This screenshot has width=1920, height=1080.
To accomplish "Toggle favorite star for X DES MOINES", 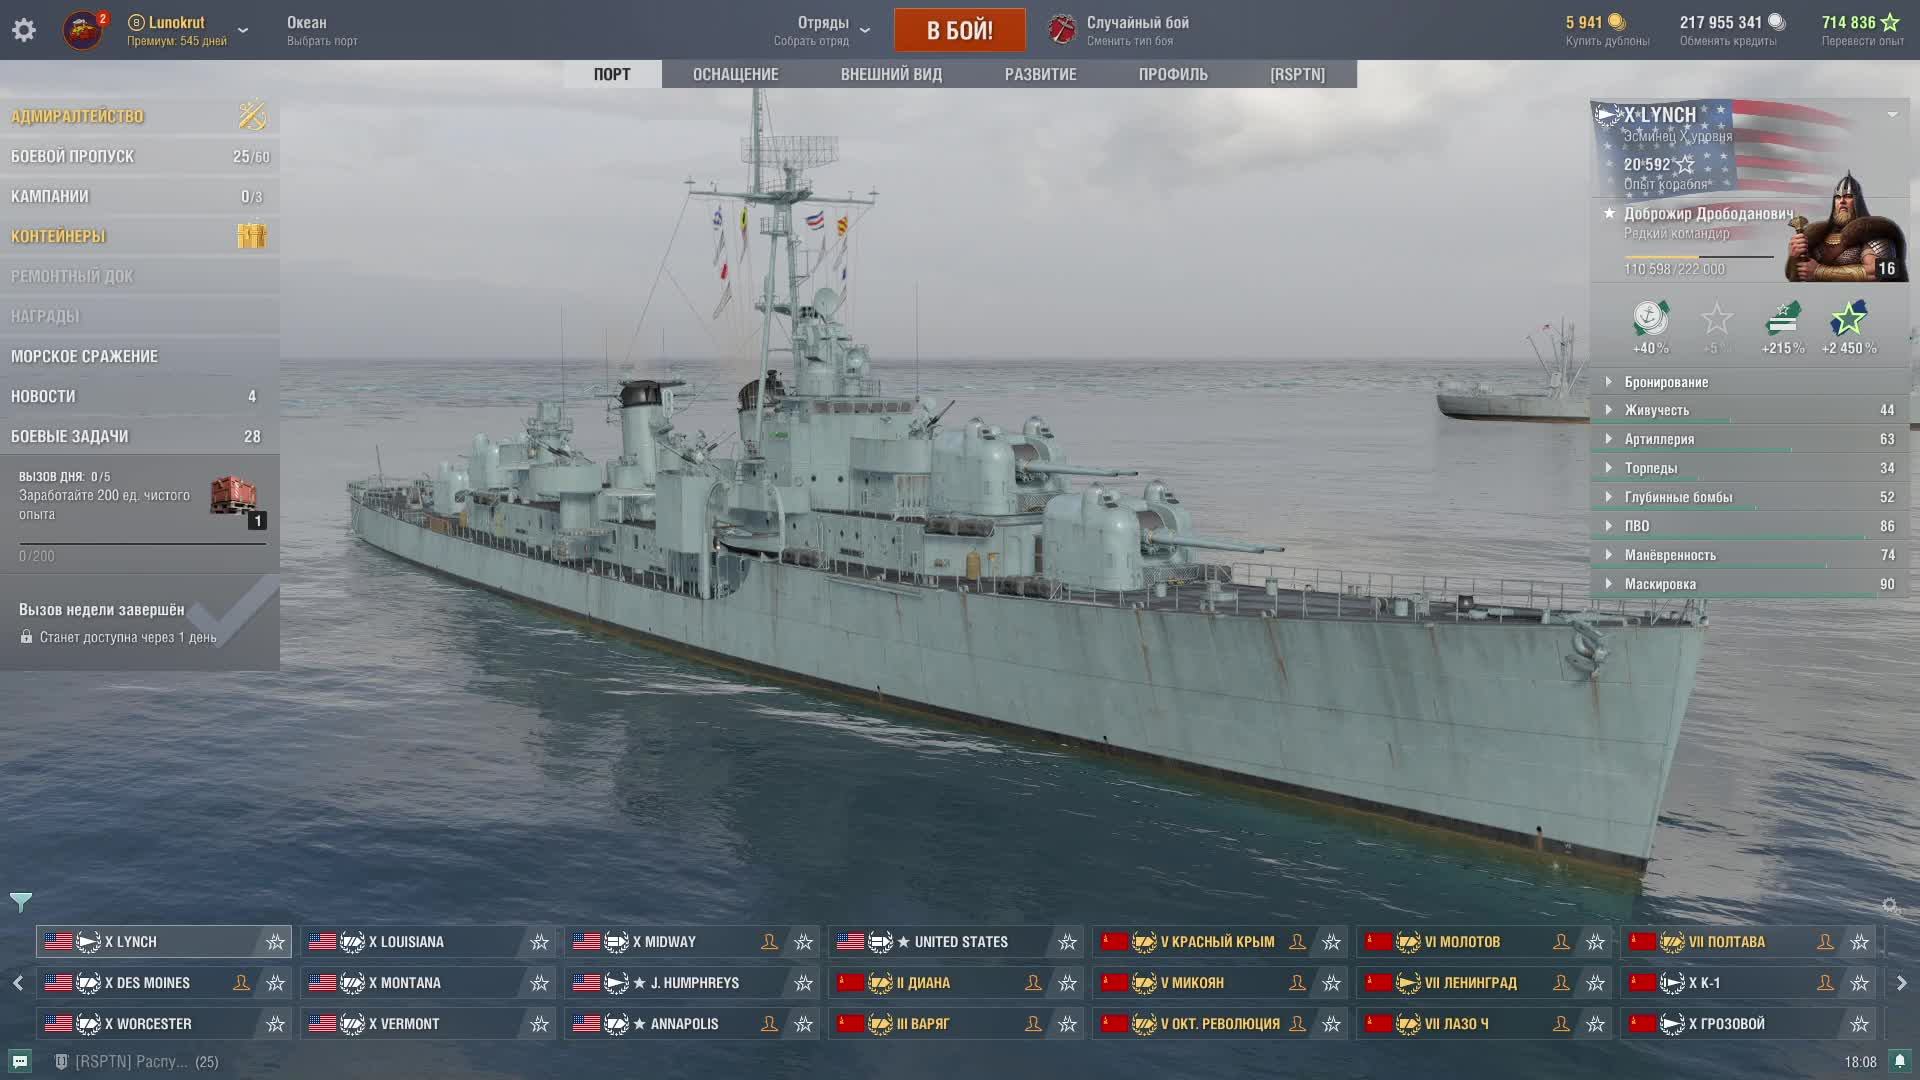I will click(x=275, y=983).
